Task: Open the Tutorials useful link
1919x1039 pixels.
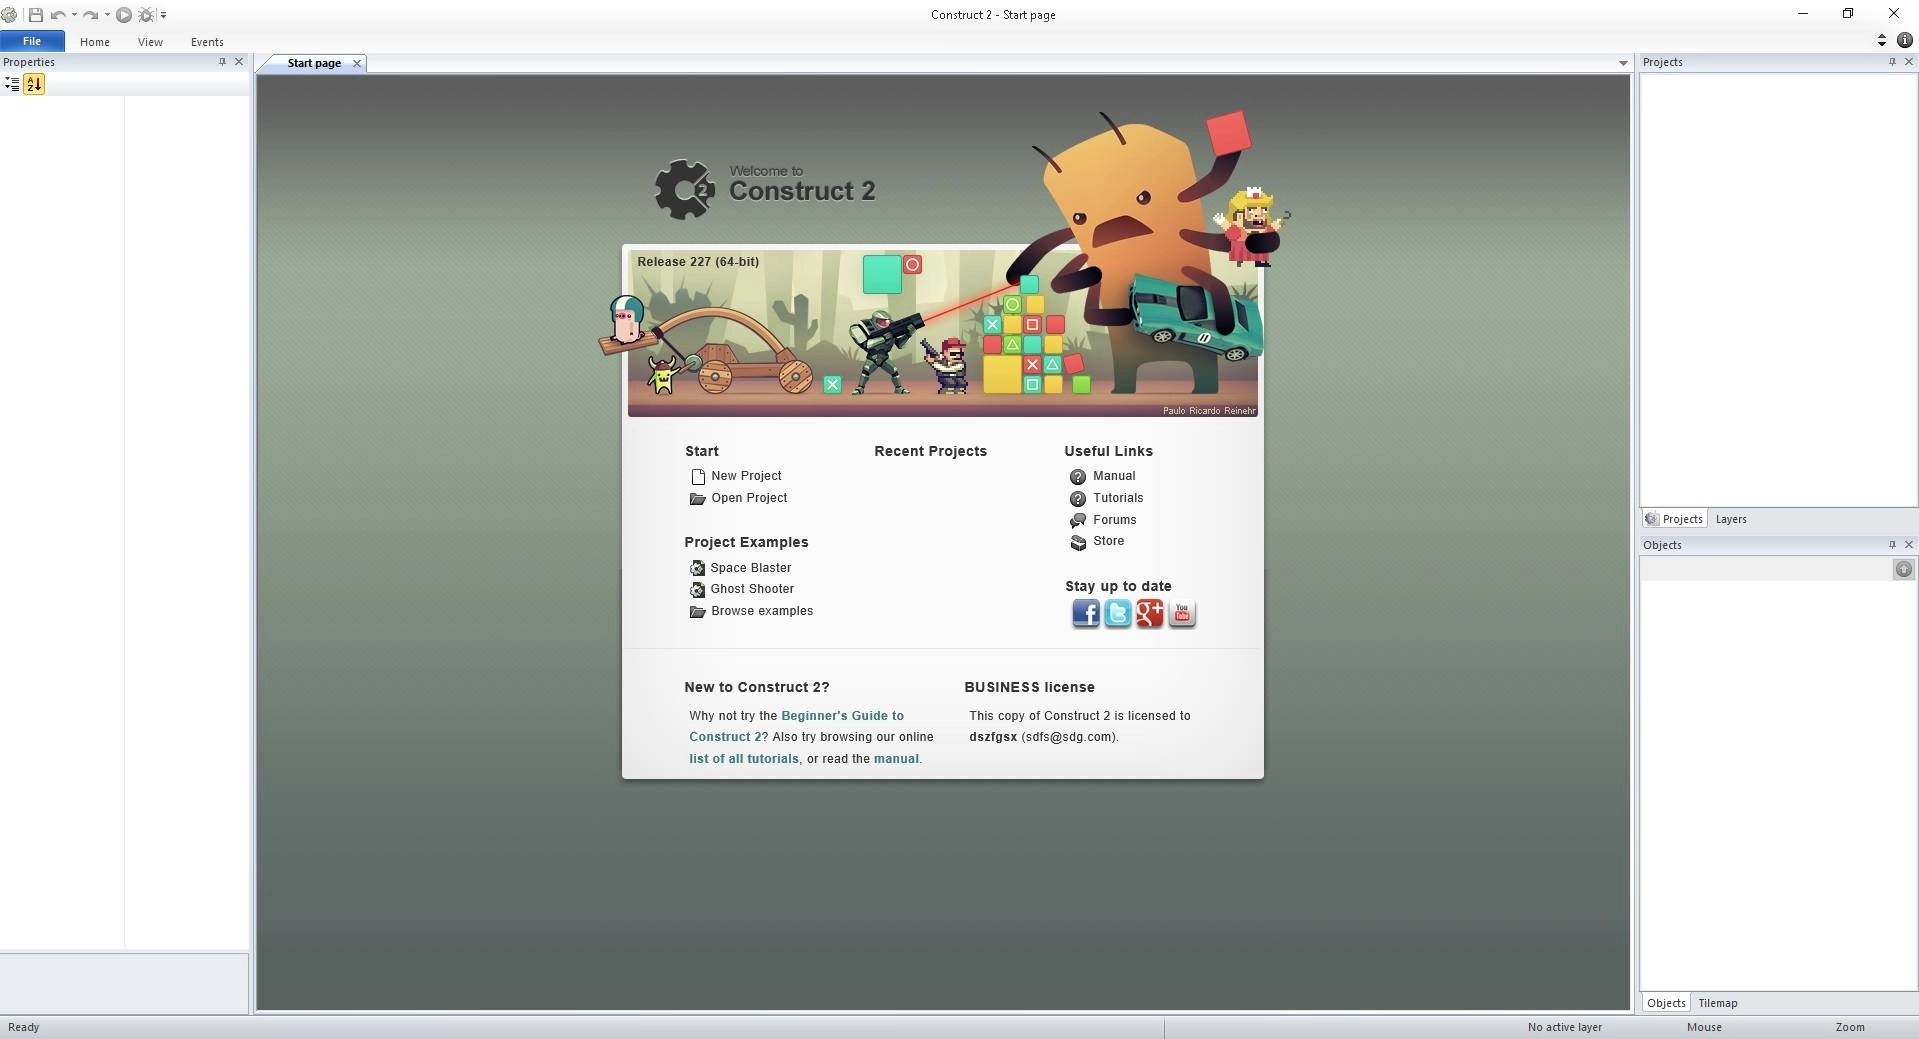Action: [1118, 498]
